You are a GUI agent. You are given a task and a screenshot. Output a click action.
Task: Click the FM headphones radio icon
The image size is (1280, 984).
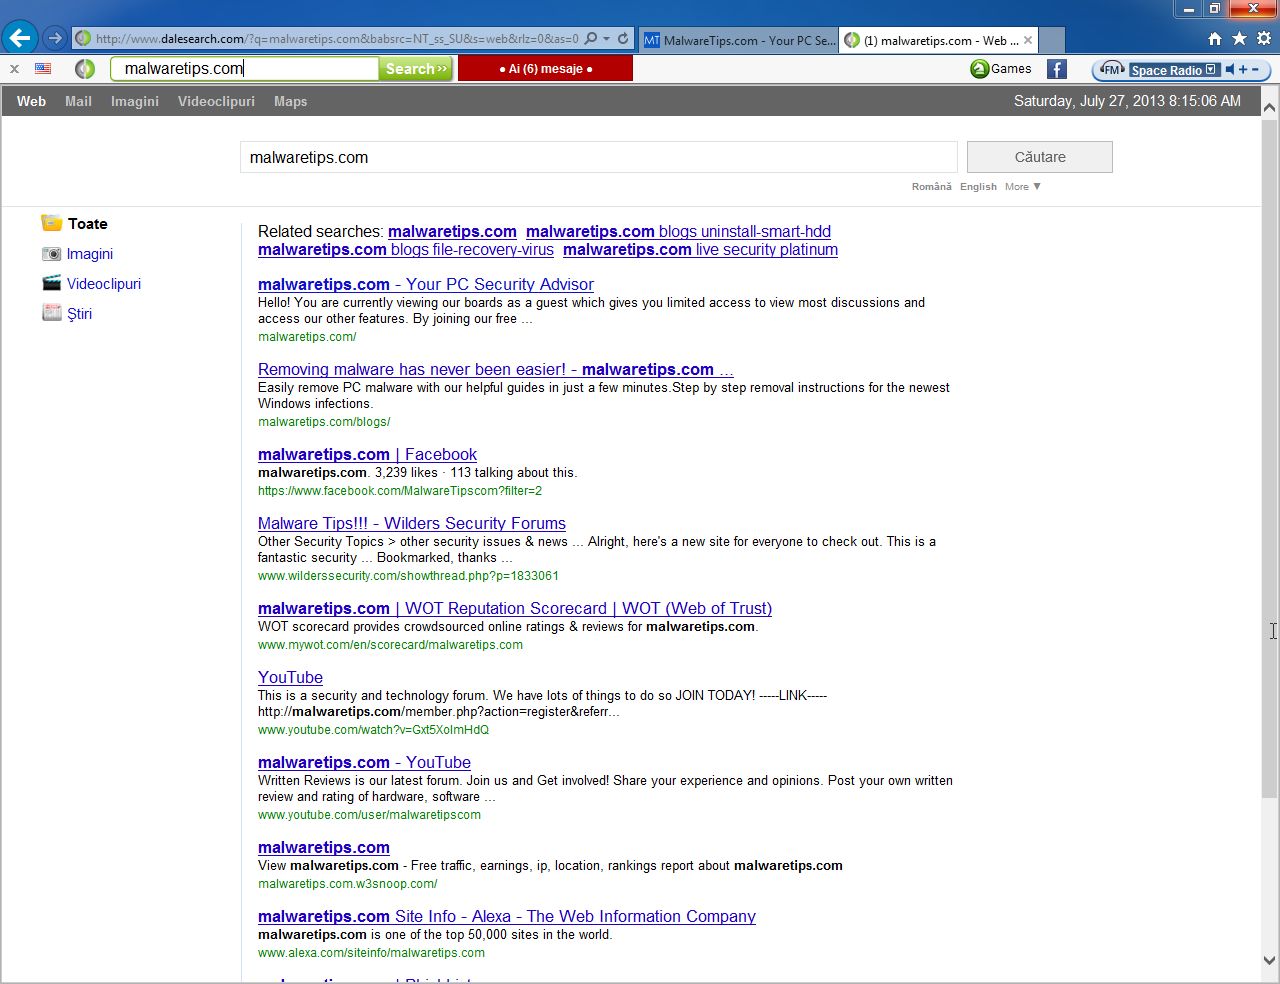(x=1111, y=70)
